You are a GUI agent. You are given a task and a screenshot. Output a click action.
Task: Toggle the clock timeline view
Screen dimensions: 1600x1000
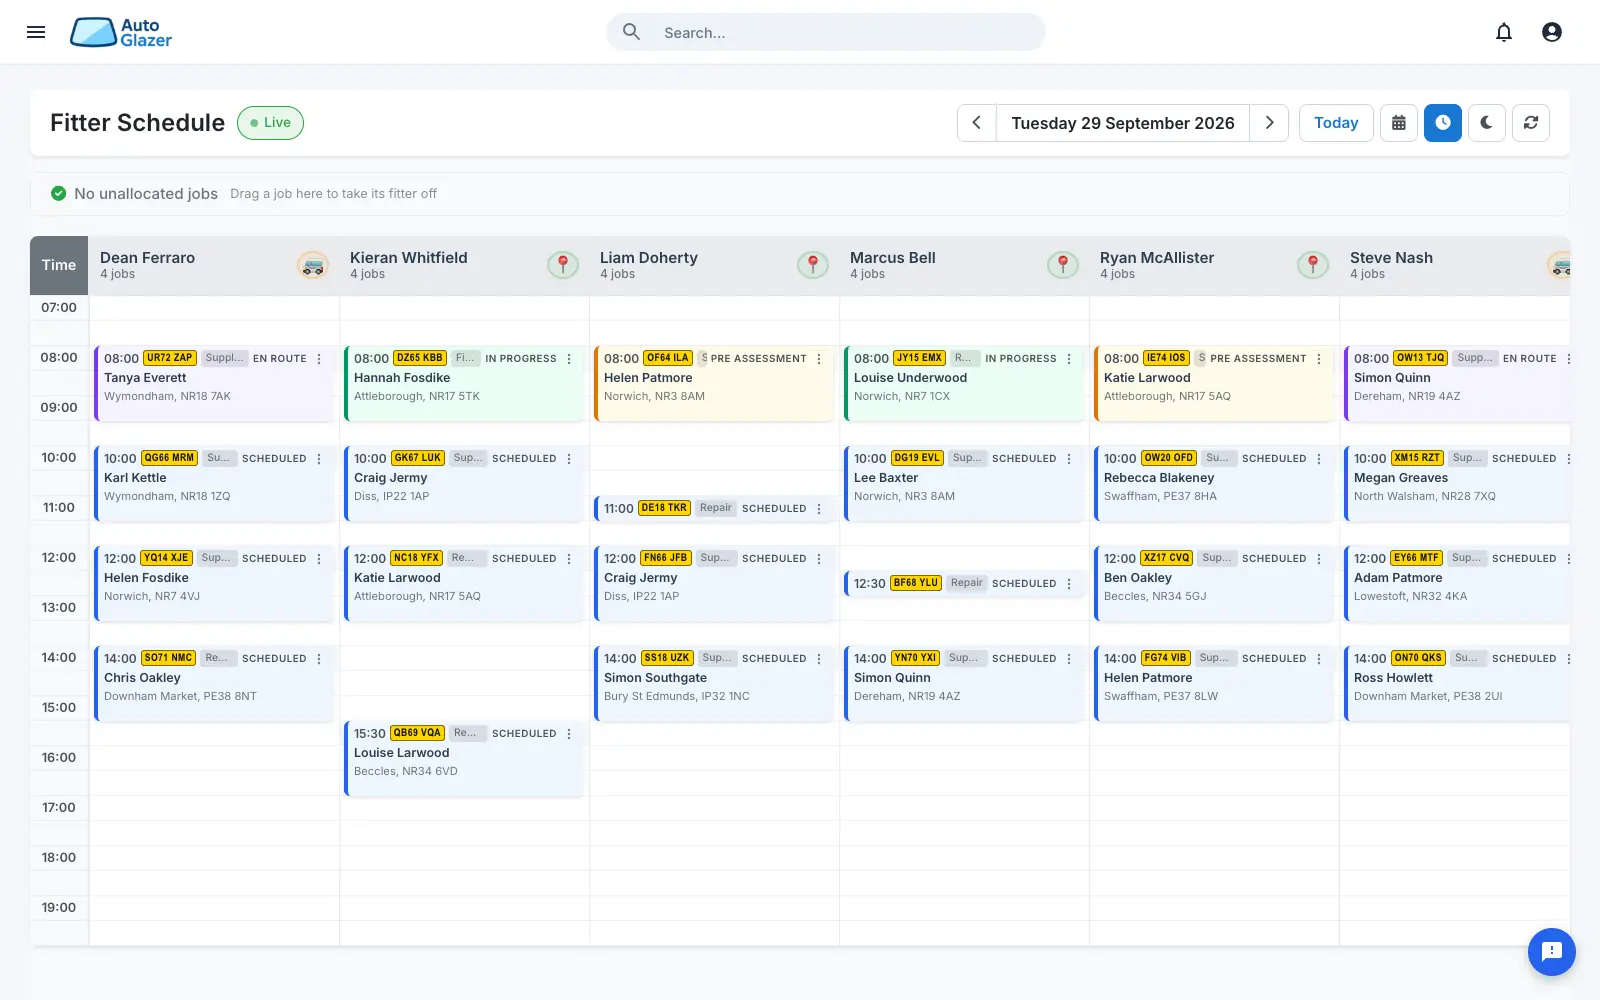point(1443,123)
